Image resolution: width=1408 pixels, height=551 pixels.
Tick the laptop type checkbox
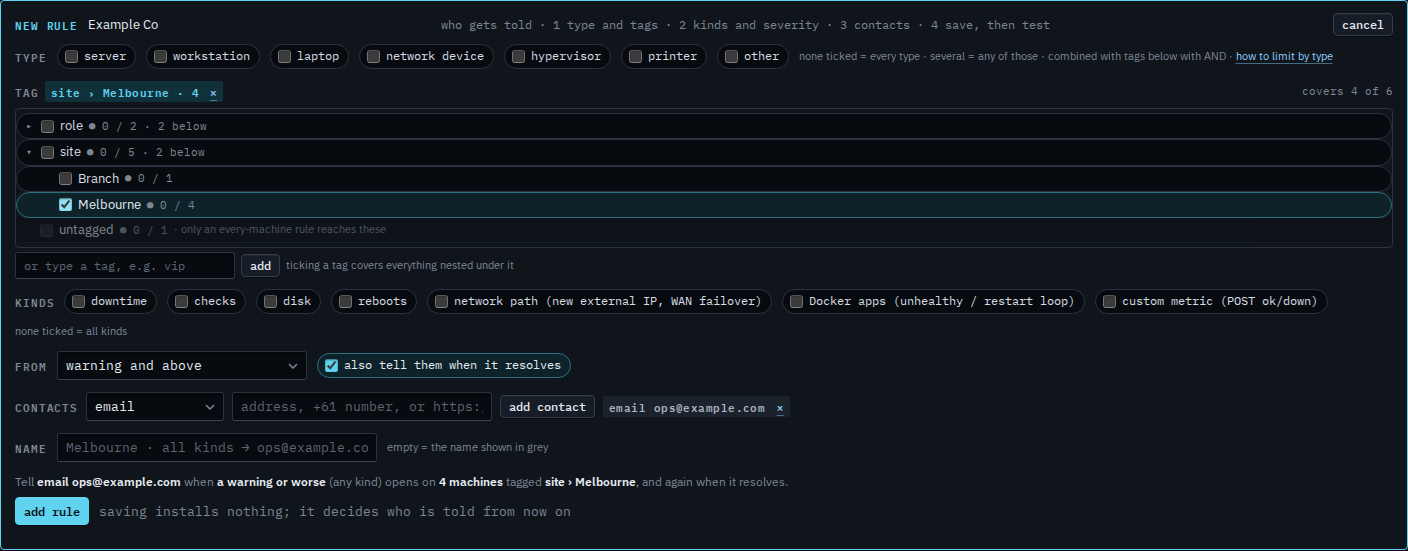pos(284,56)
